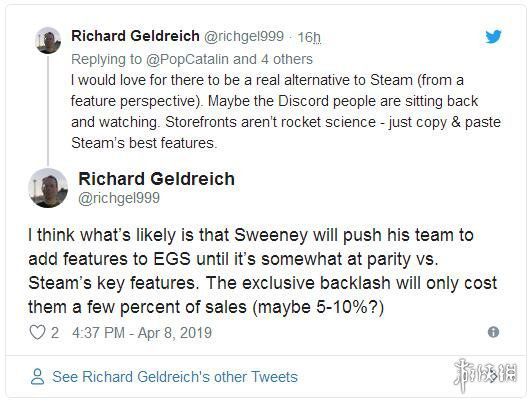Open the 4:37 PM - Apr 8, 2019 timestamp
The image size is (532, 403).
click(142, 332)
